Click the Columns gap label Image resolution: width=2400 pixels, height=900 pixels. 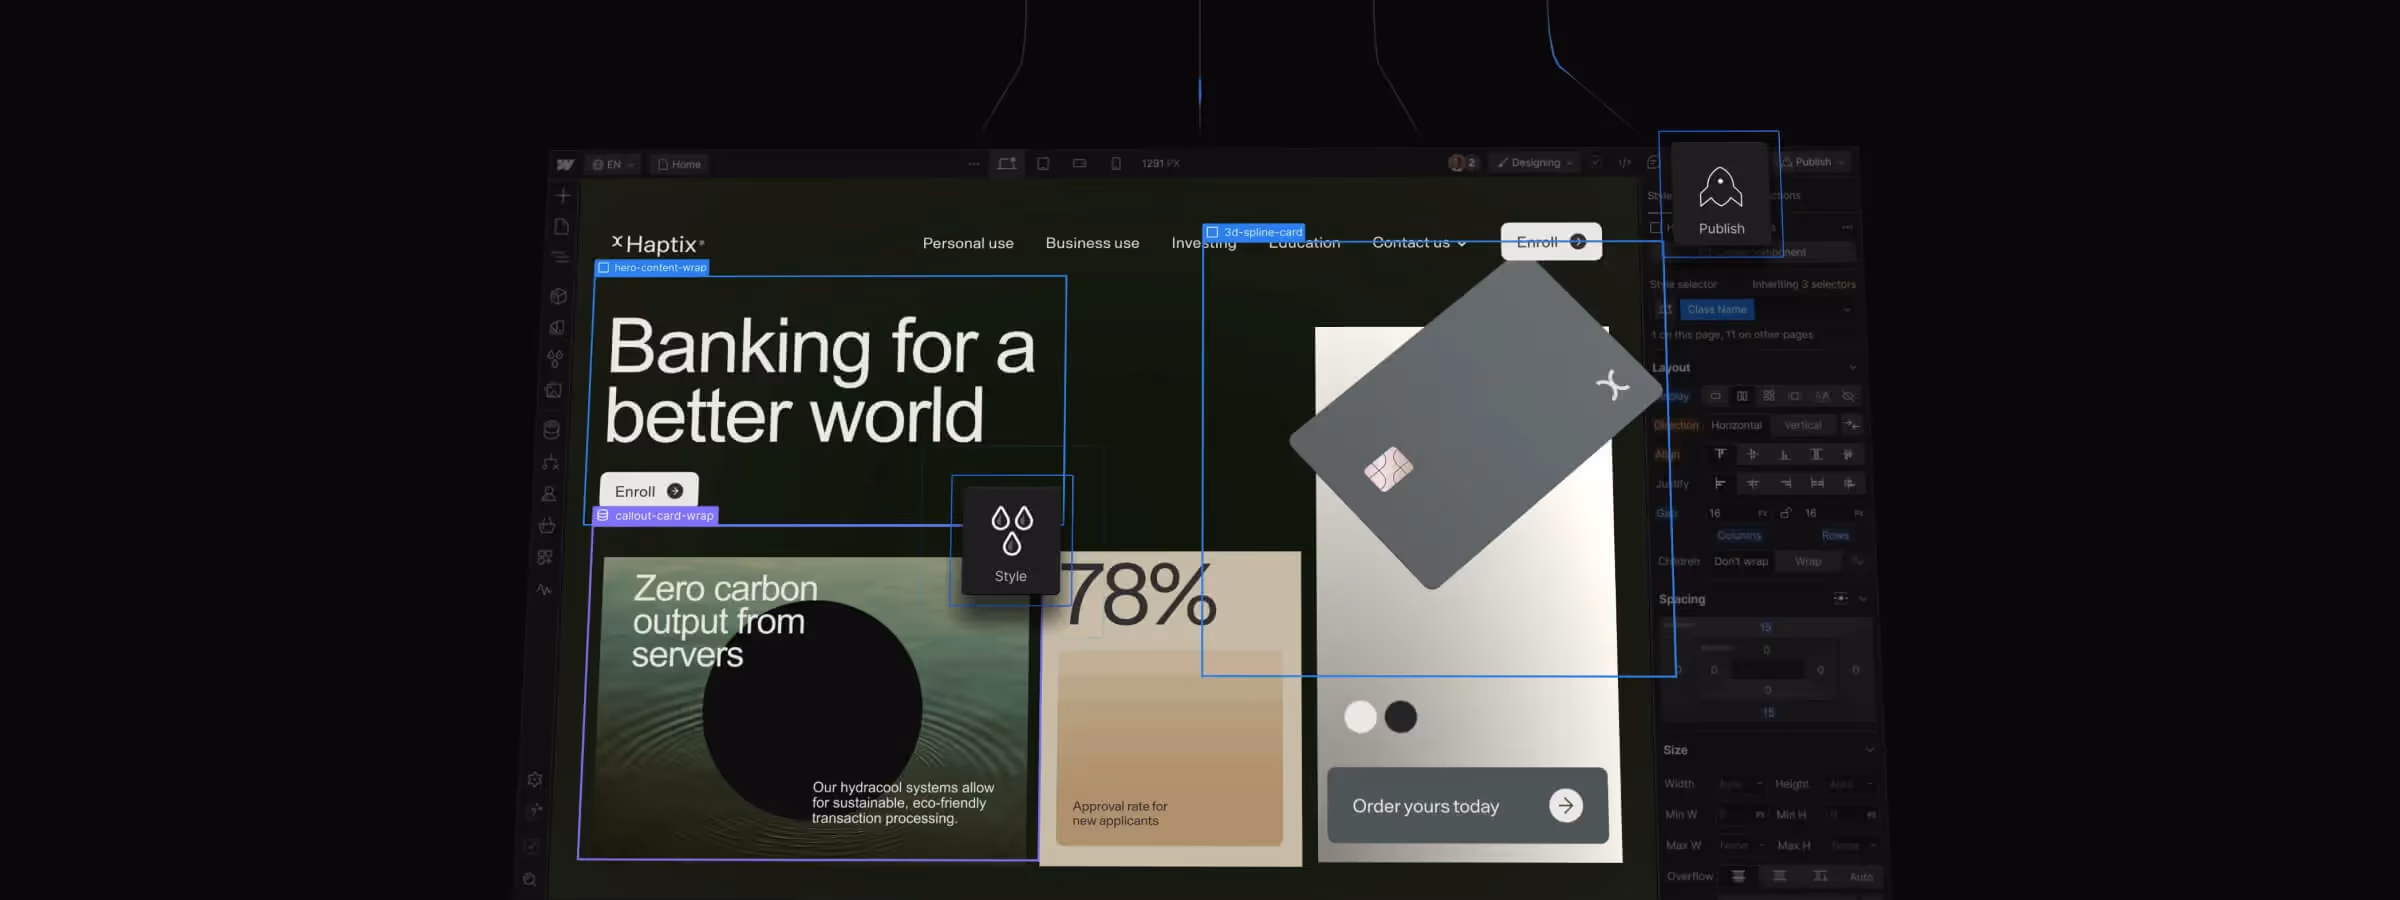(1739, 535)
